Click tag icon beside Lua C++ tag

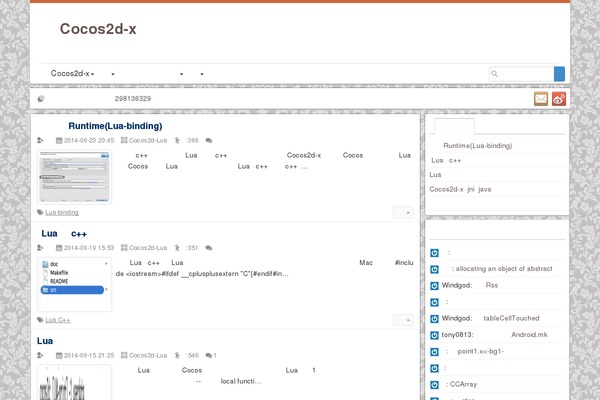pyautogui.click(x=40, y=320)
